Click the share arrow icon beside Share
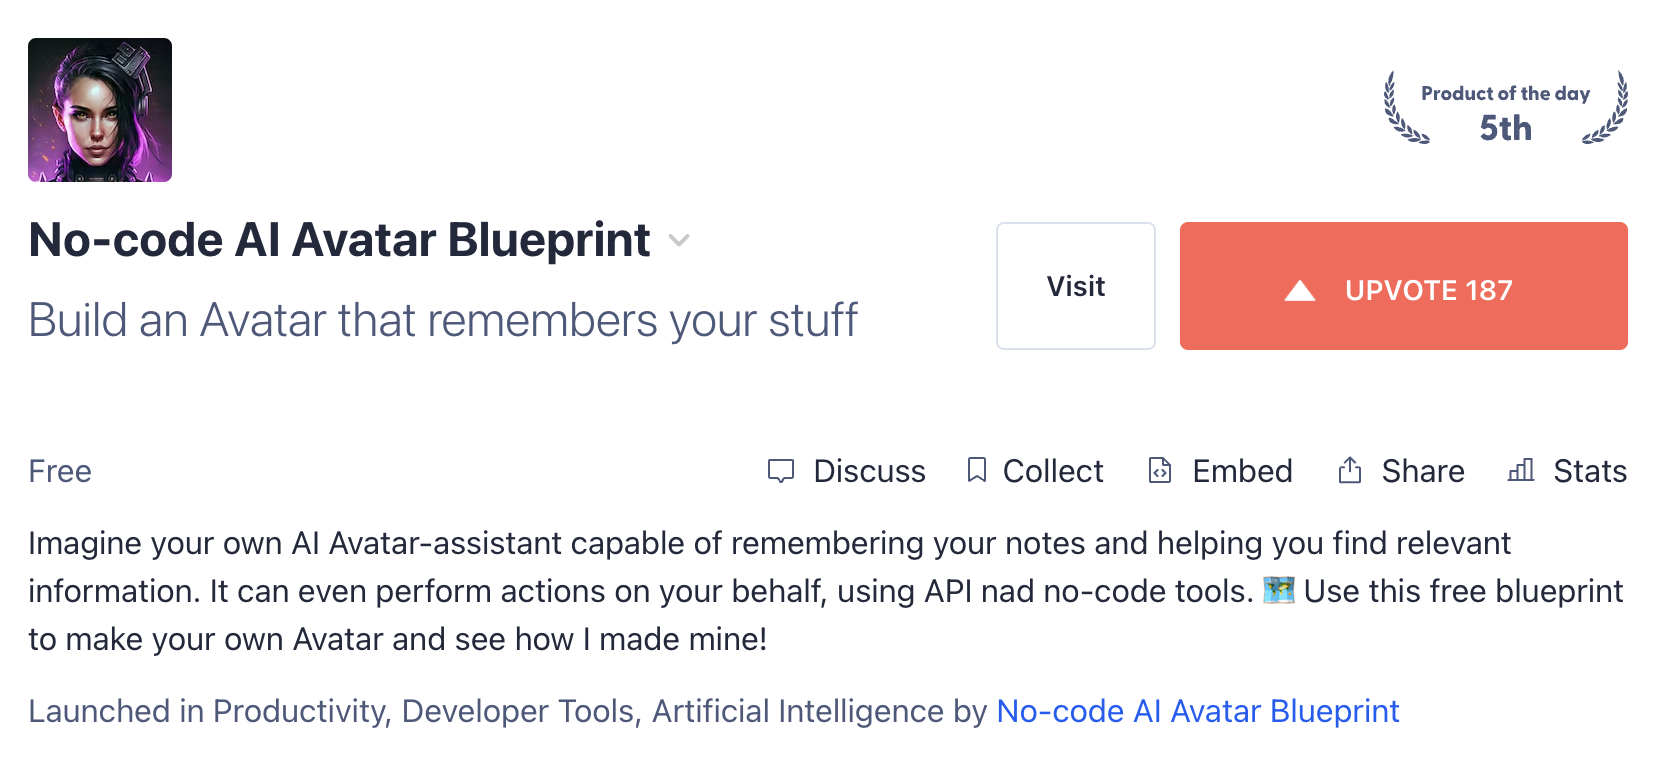Image resolution: width=1668 pixels, height=780 pixels. 1350,470
